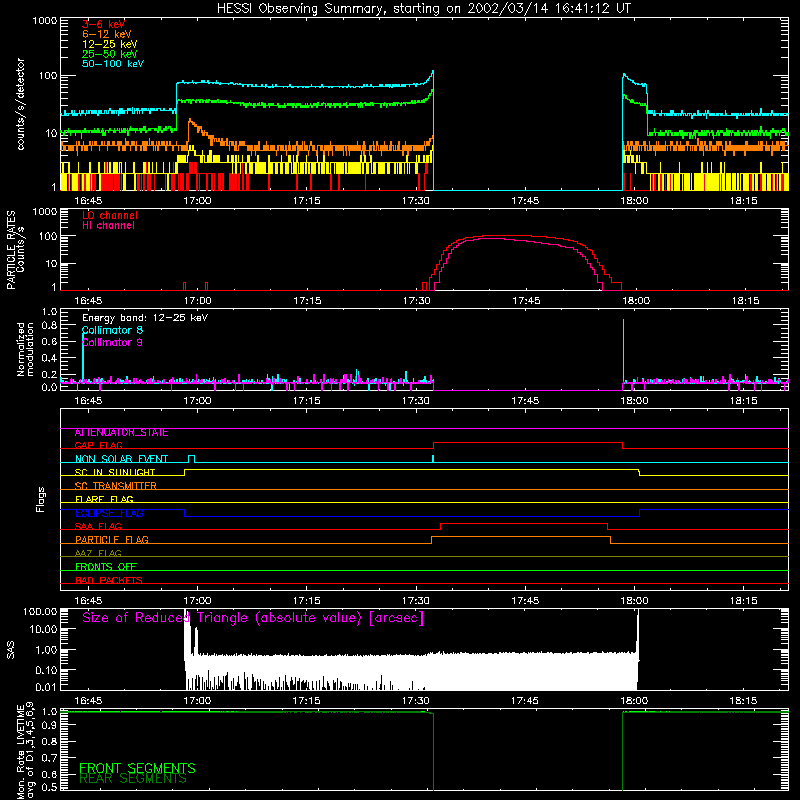800x800 pixels.
Task: Click the green 25-50 keV legend entry
Action: pyautogui.click(x=110, y=54)
